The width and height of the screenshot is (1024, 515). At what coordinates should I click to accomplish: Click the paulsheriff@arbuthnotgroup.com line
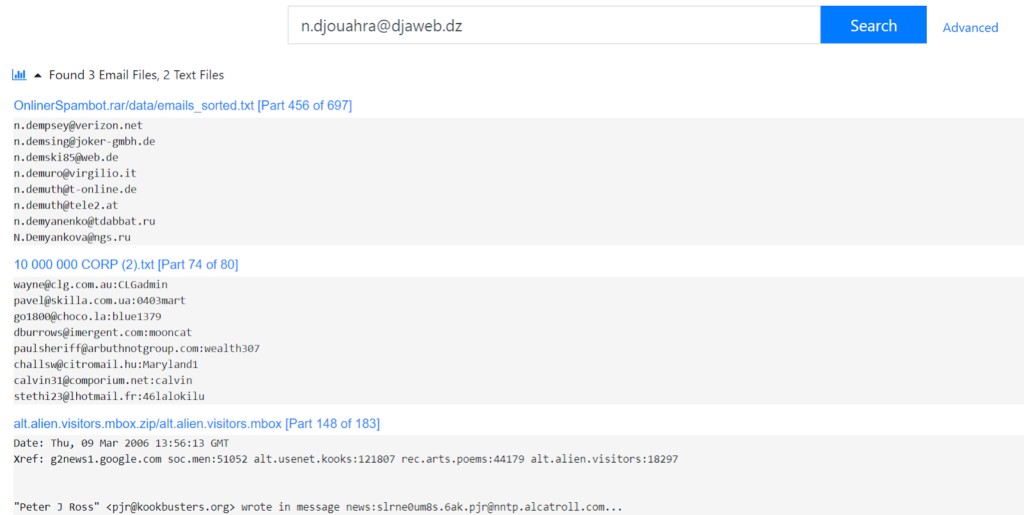tap(137, 348)
